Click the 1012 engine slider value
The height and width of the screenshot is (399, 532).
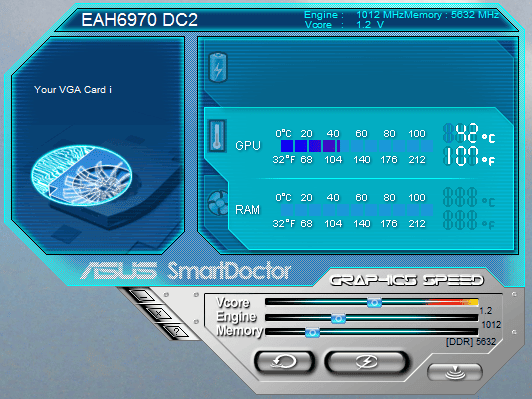(x=491, y=325)
